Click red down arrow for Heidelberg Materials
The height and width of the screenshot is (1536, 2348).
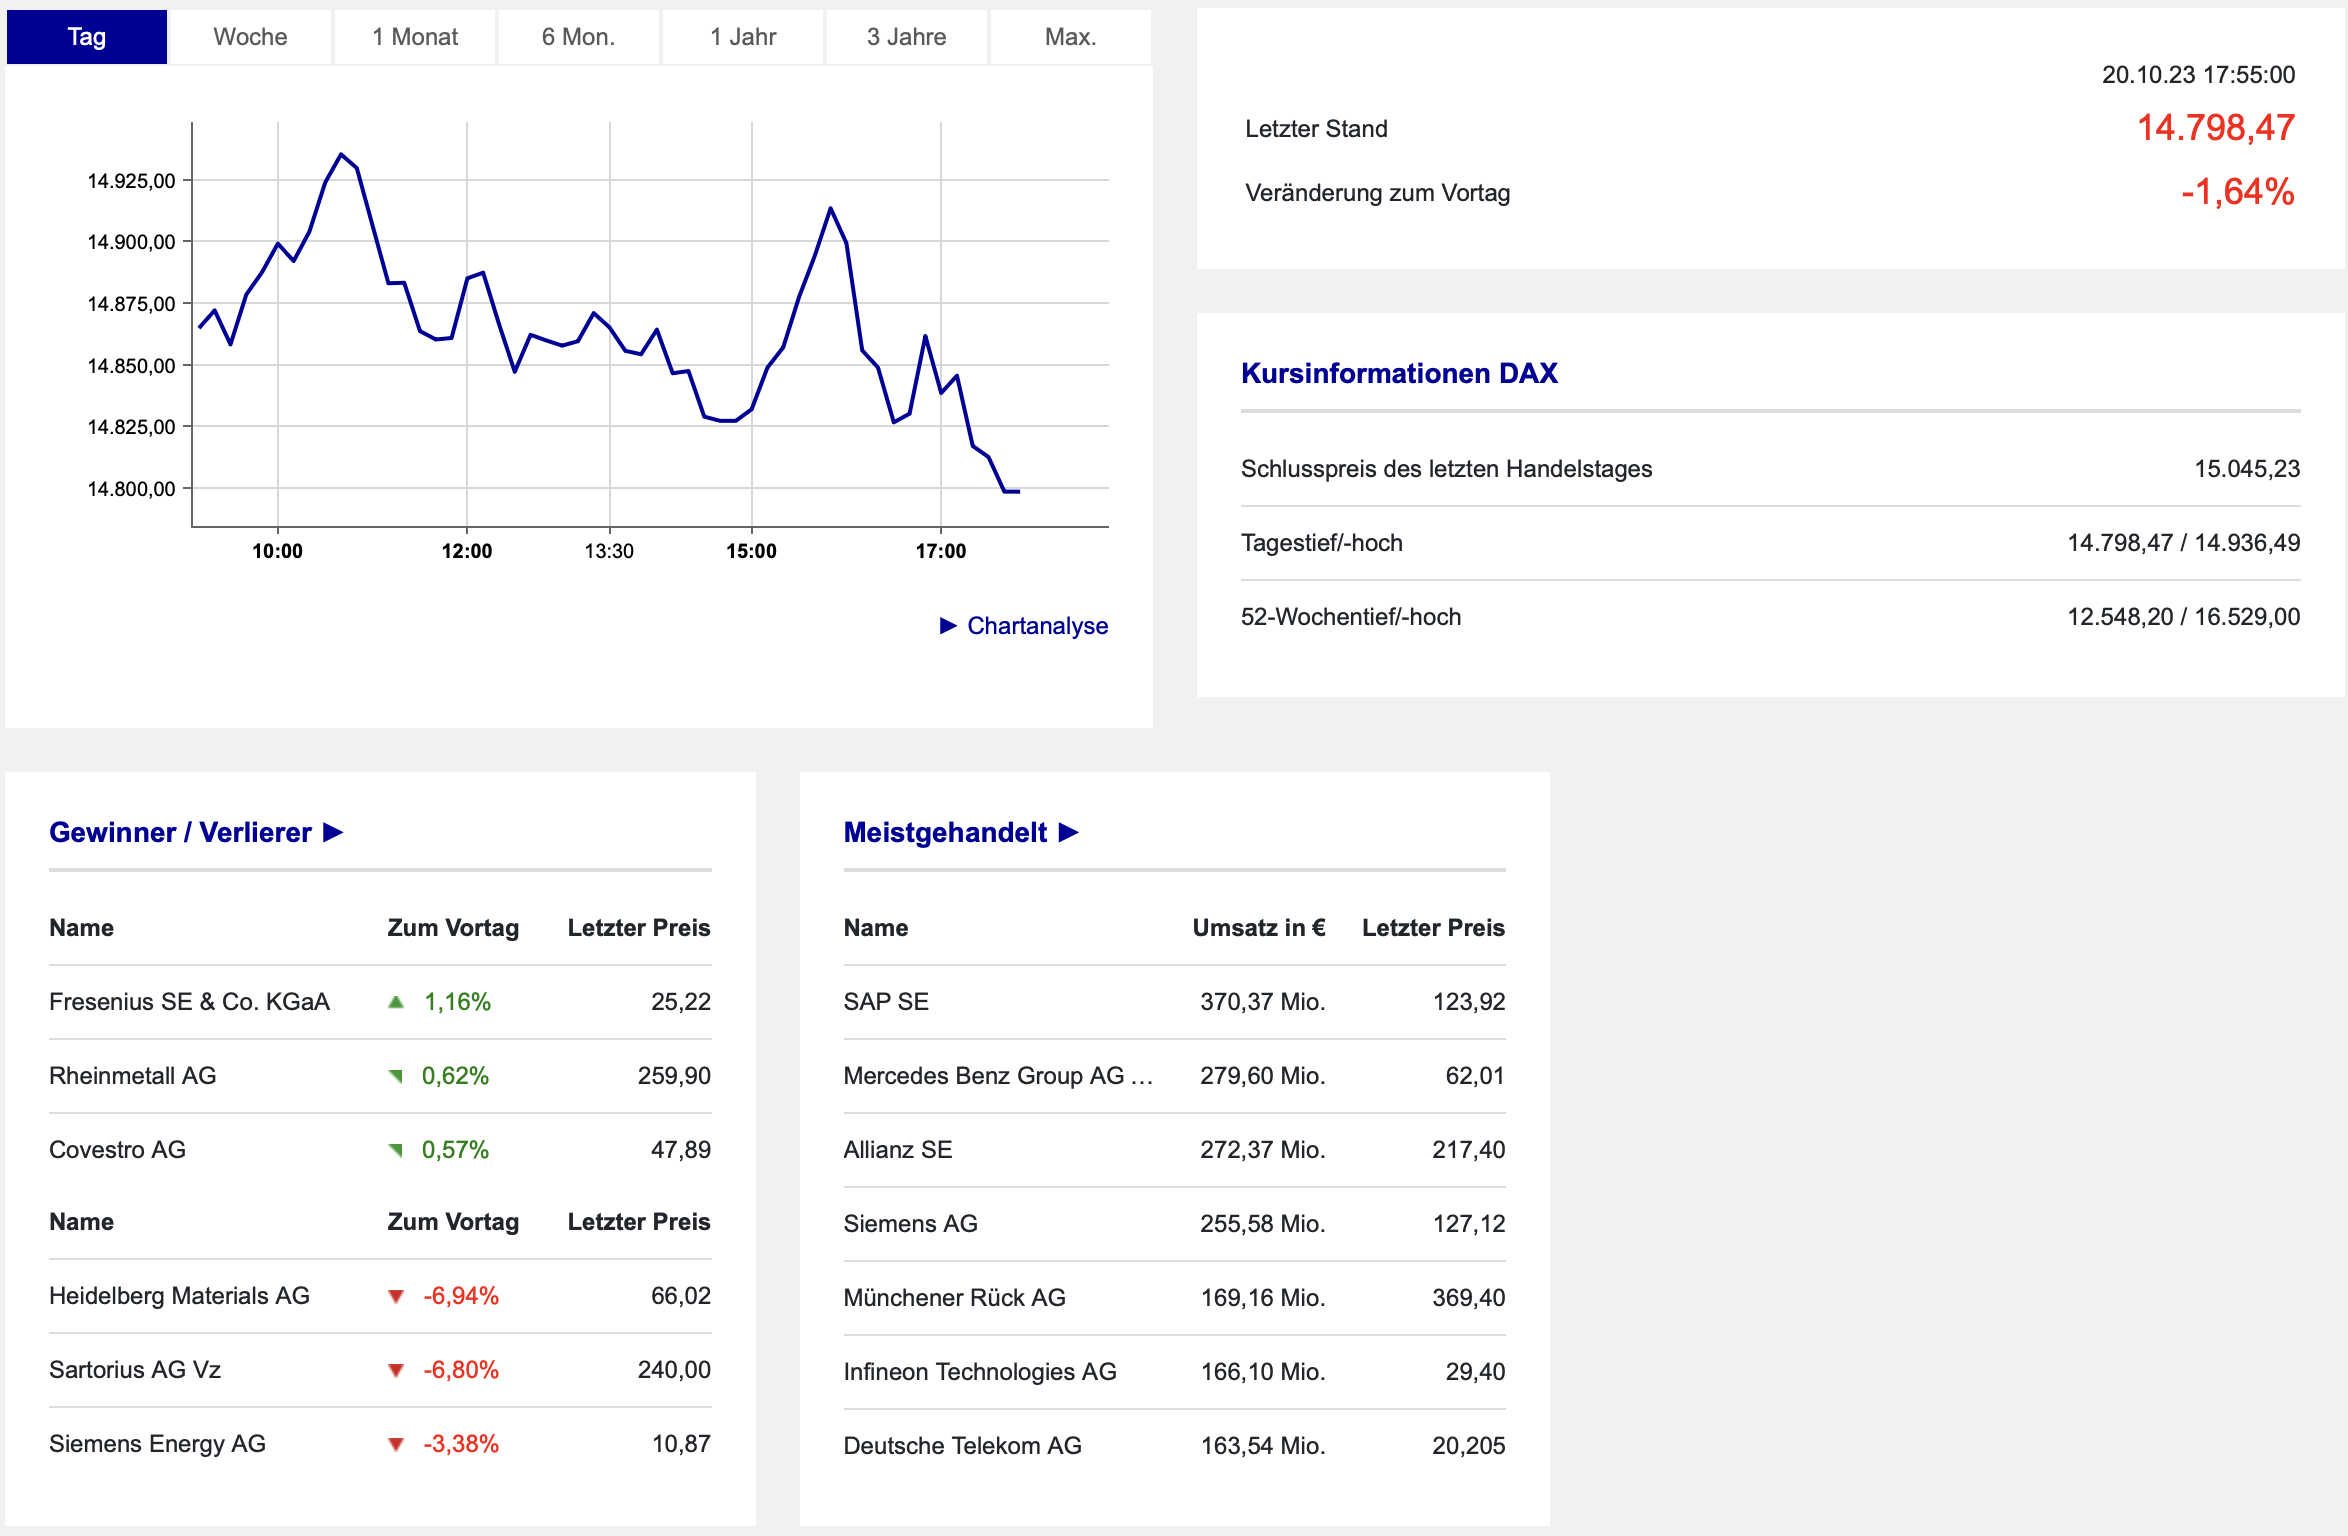coord(396,1296)
